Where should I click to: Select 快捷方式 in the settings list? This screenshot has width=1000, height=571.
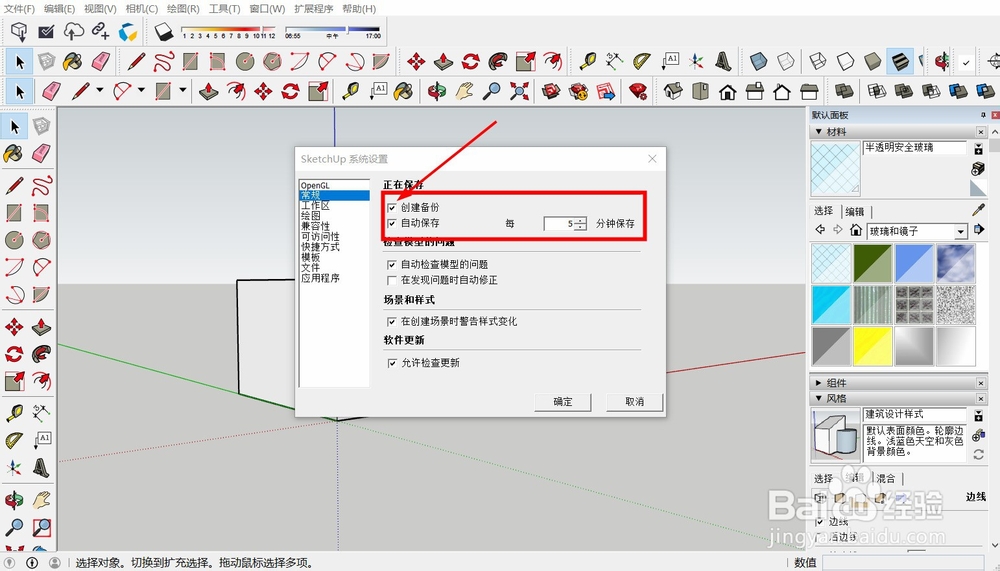coord(320,247)
